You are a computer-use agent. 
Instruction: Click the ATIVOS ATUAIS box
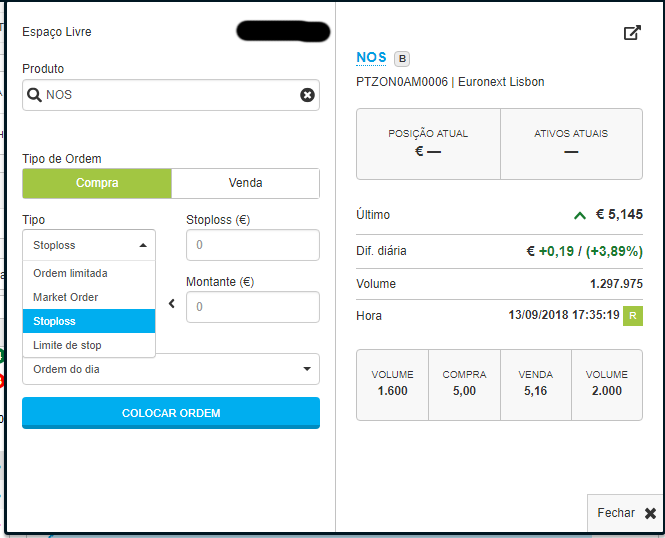[571, 144]
